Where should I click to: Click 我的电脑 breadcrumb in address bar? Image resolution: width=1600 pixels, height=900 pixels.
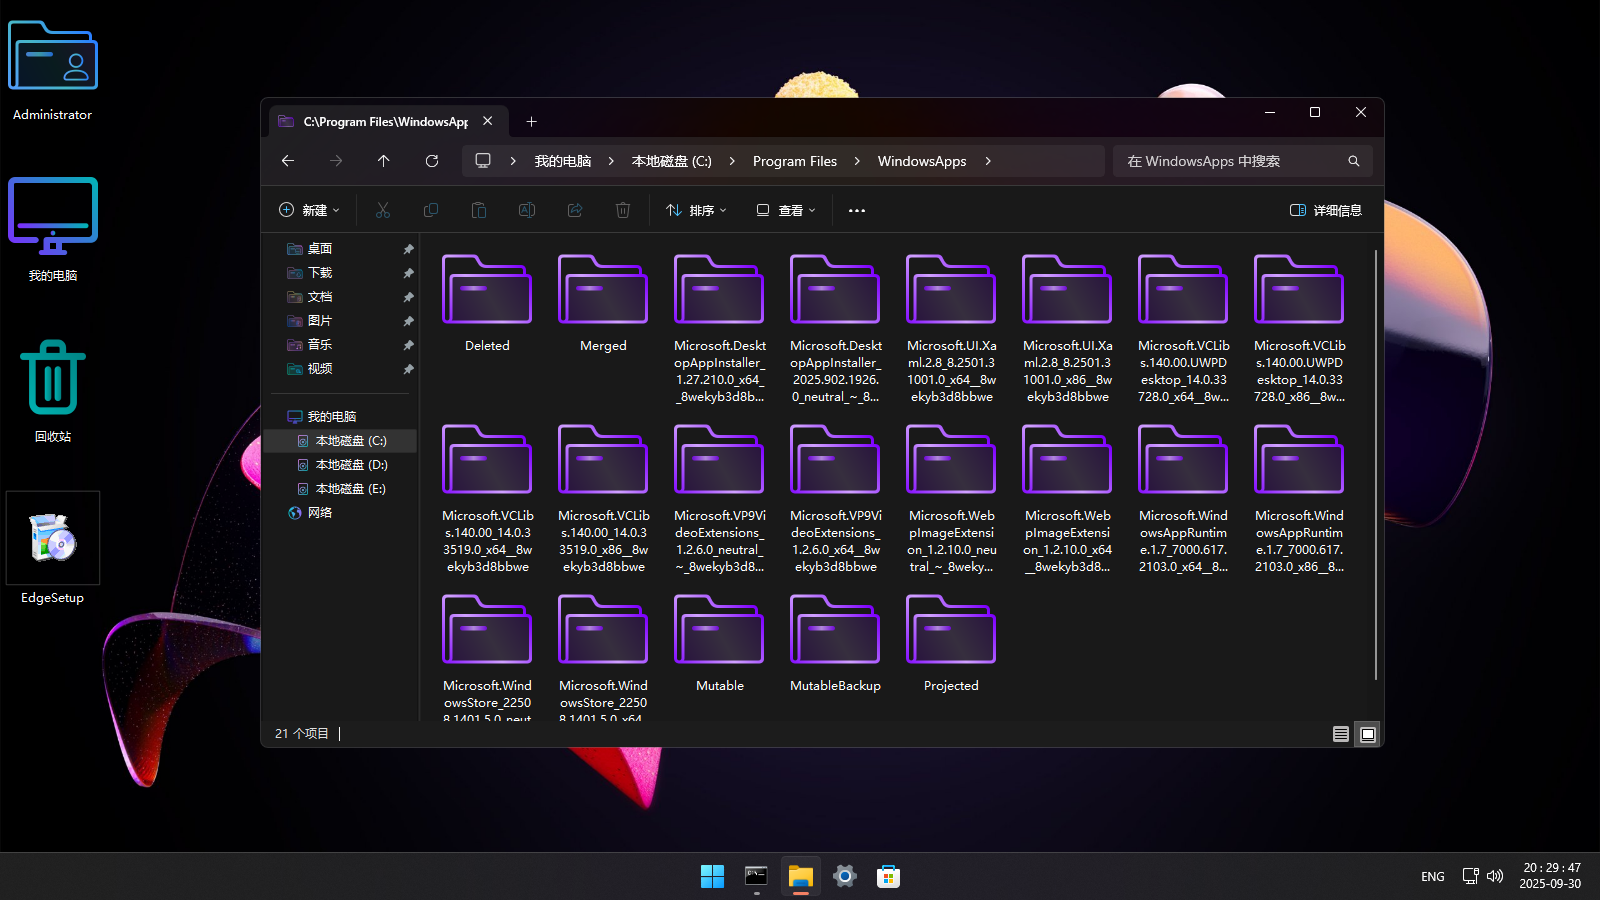(563, 161)
